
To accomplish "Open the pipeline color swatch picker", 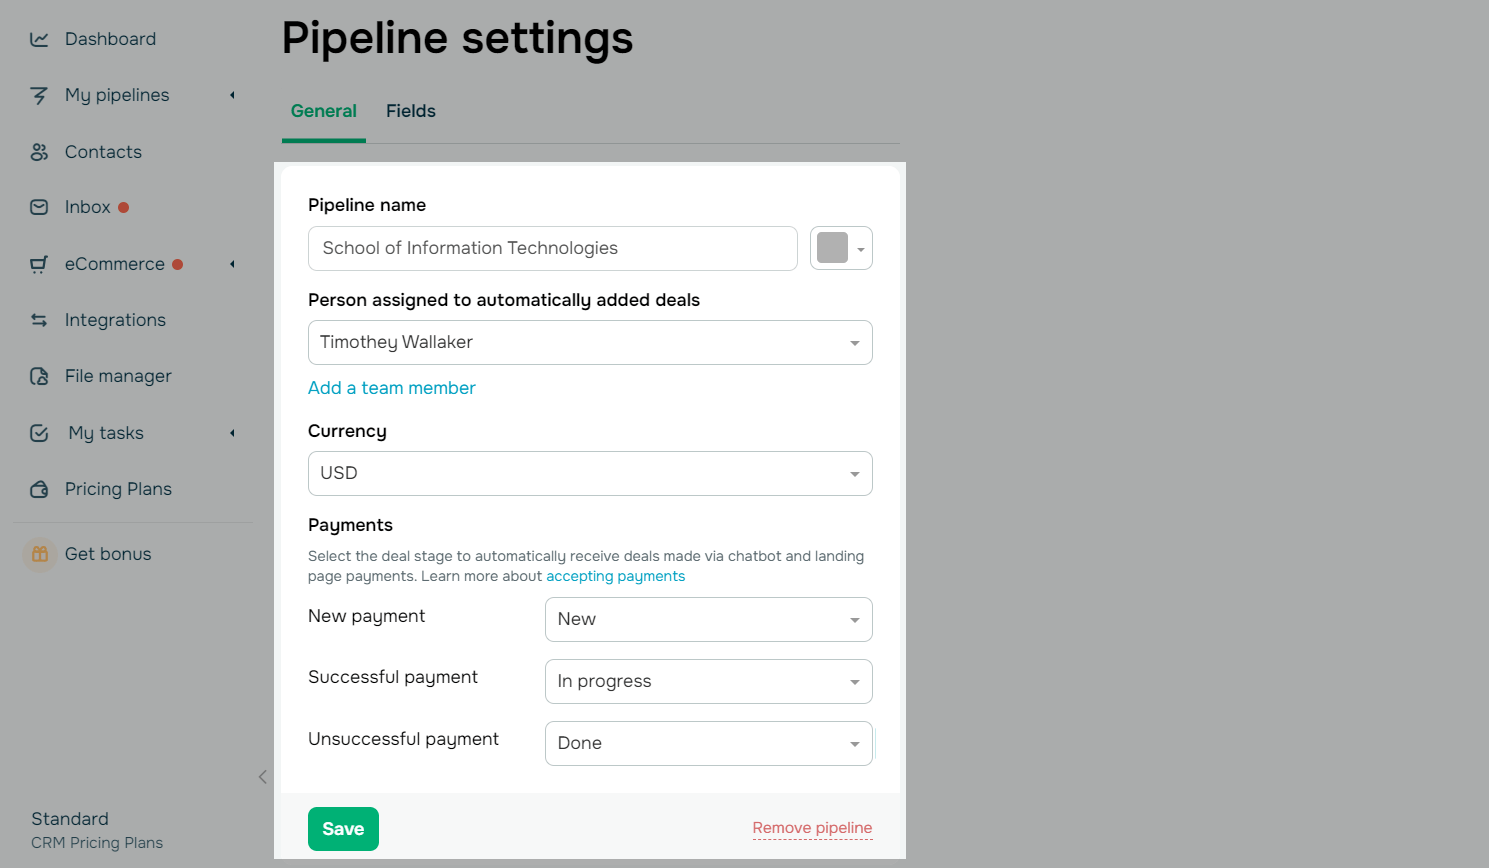I will (x=841, y=248).
